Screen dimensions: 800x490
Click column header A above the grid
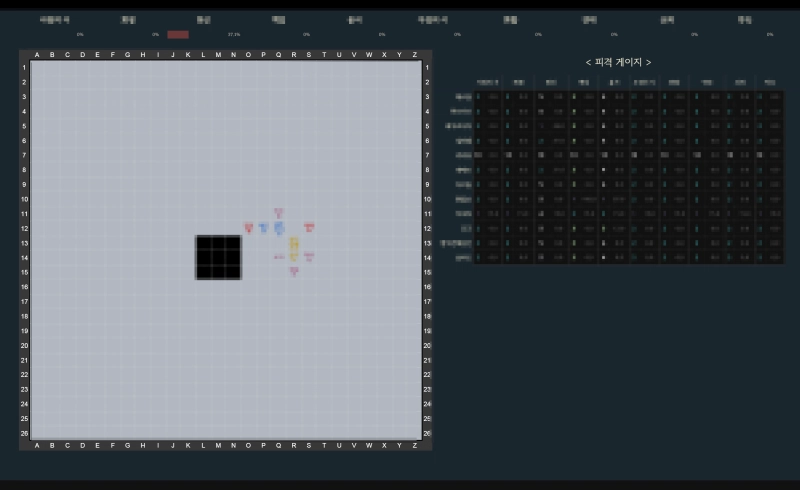(x=37, y=55)
